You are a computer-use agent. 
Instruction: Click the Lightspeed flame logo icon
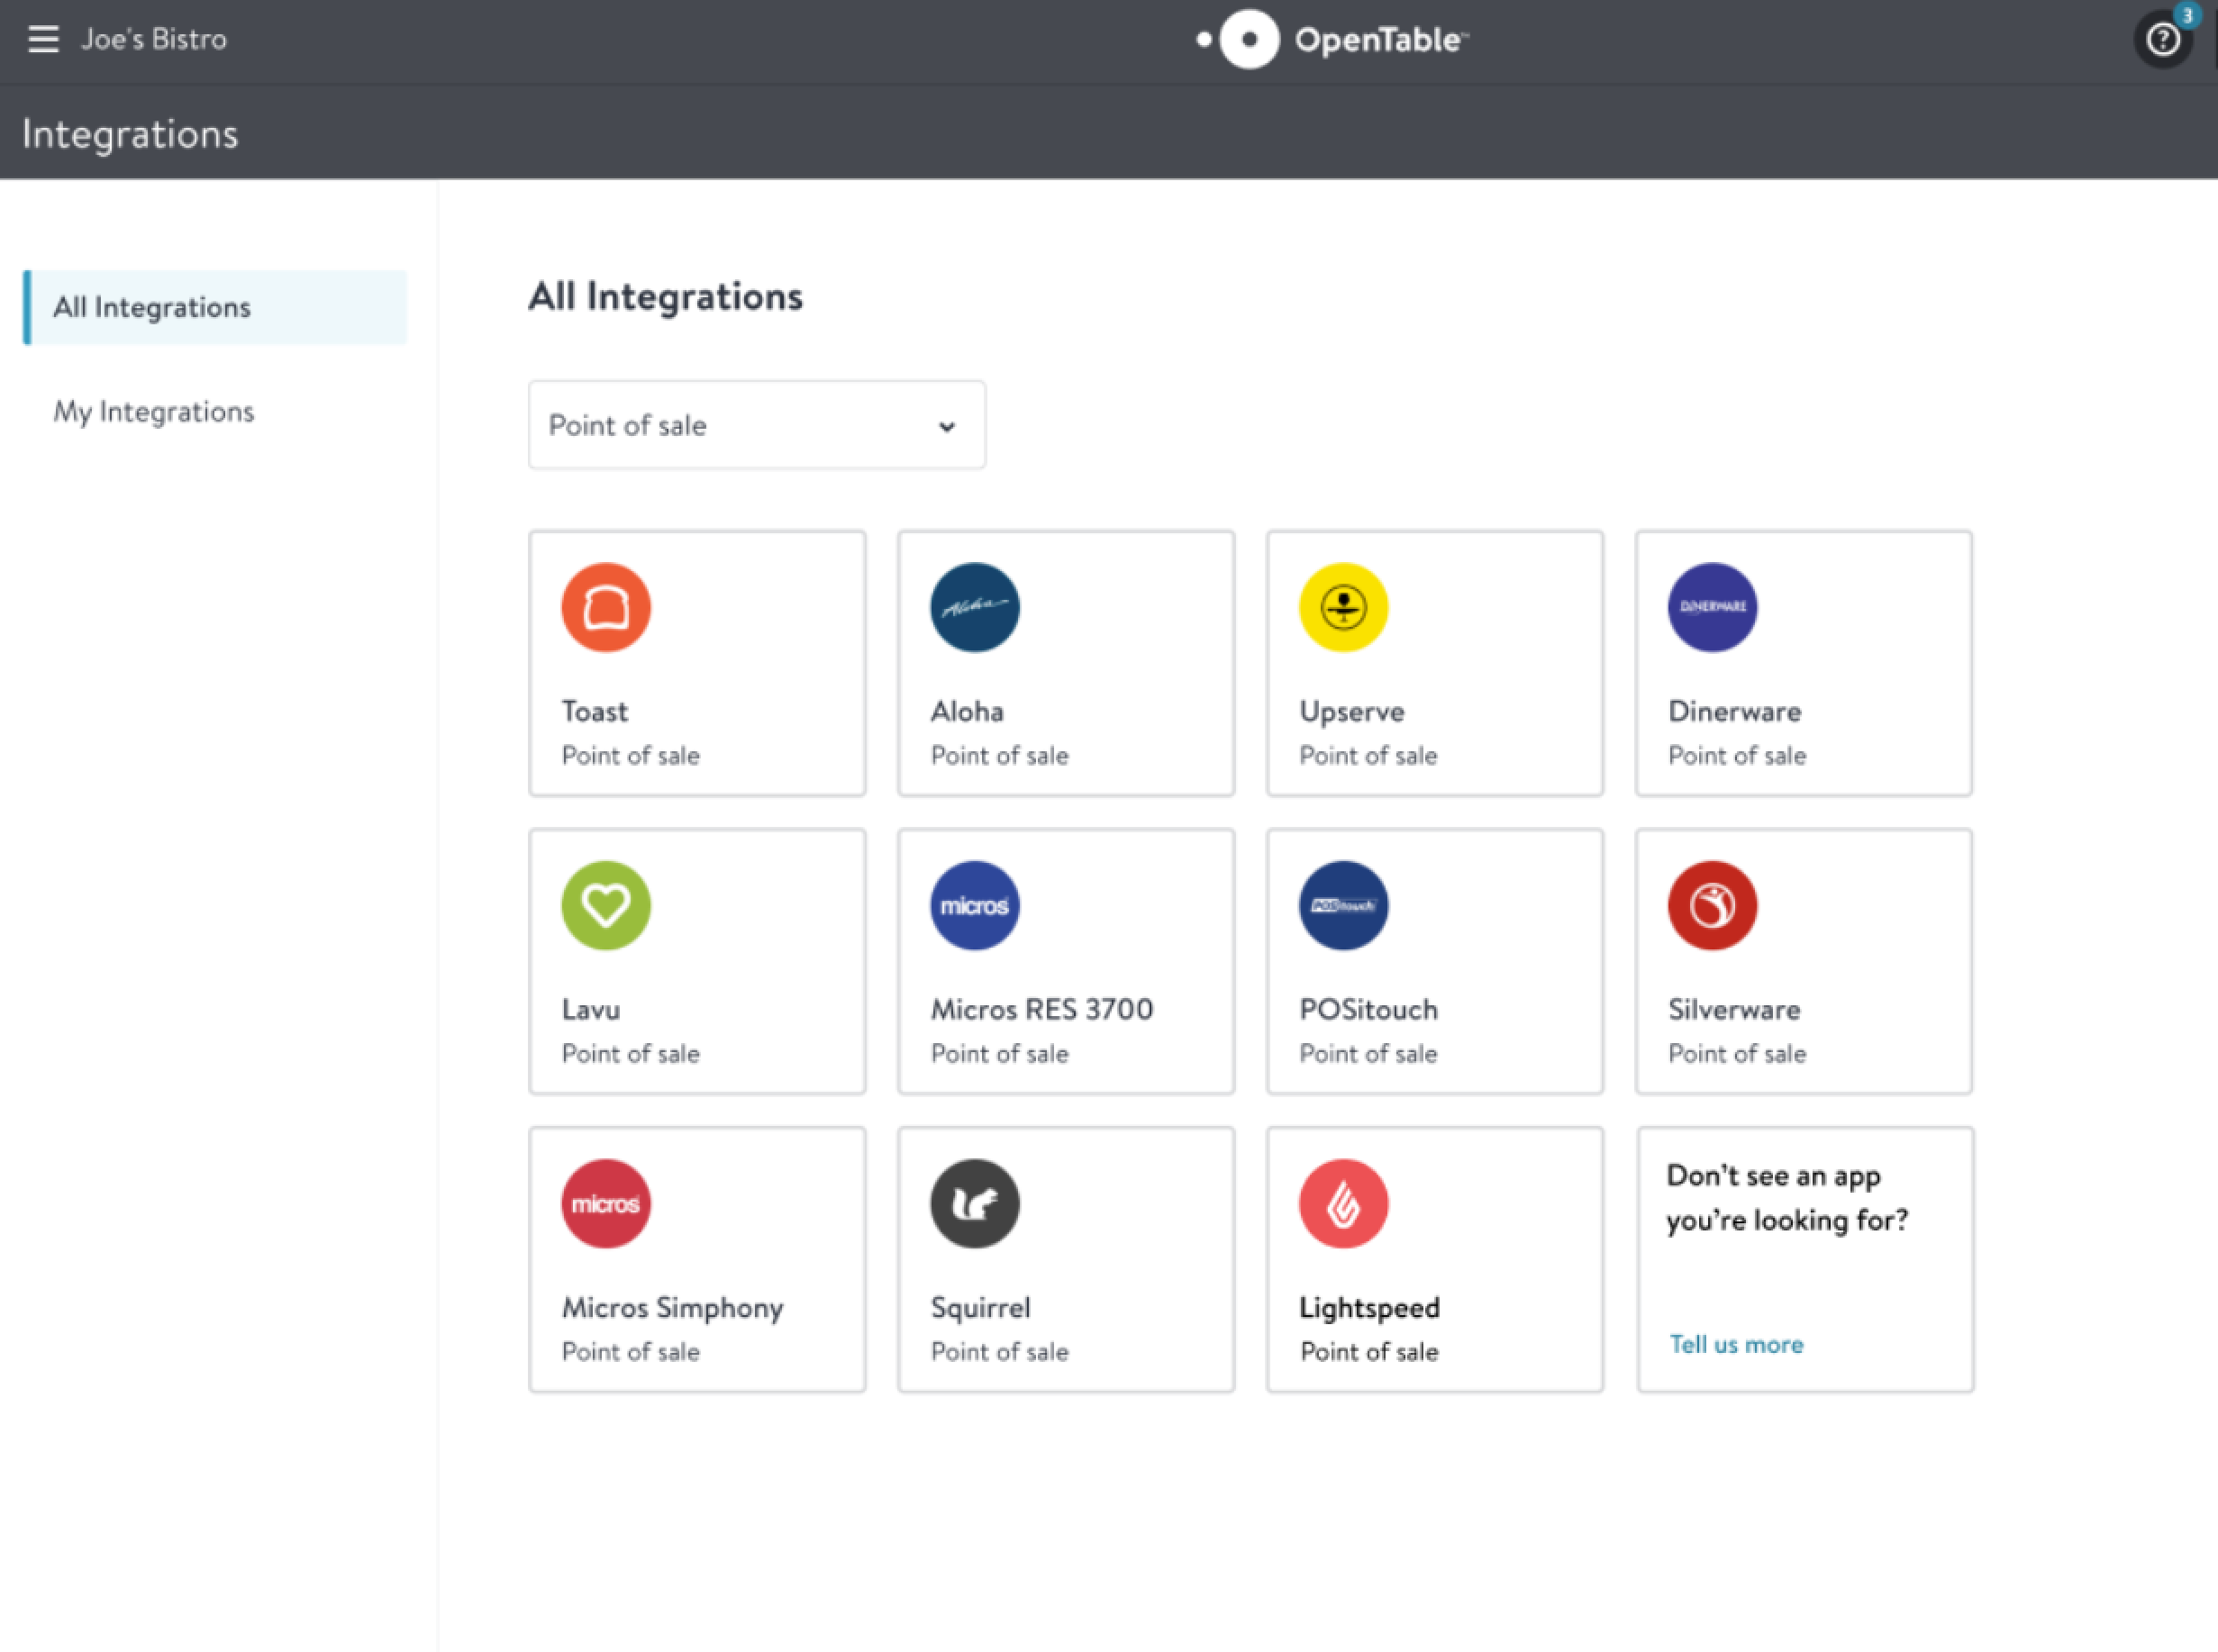click(1344, 1203)
